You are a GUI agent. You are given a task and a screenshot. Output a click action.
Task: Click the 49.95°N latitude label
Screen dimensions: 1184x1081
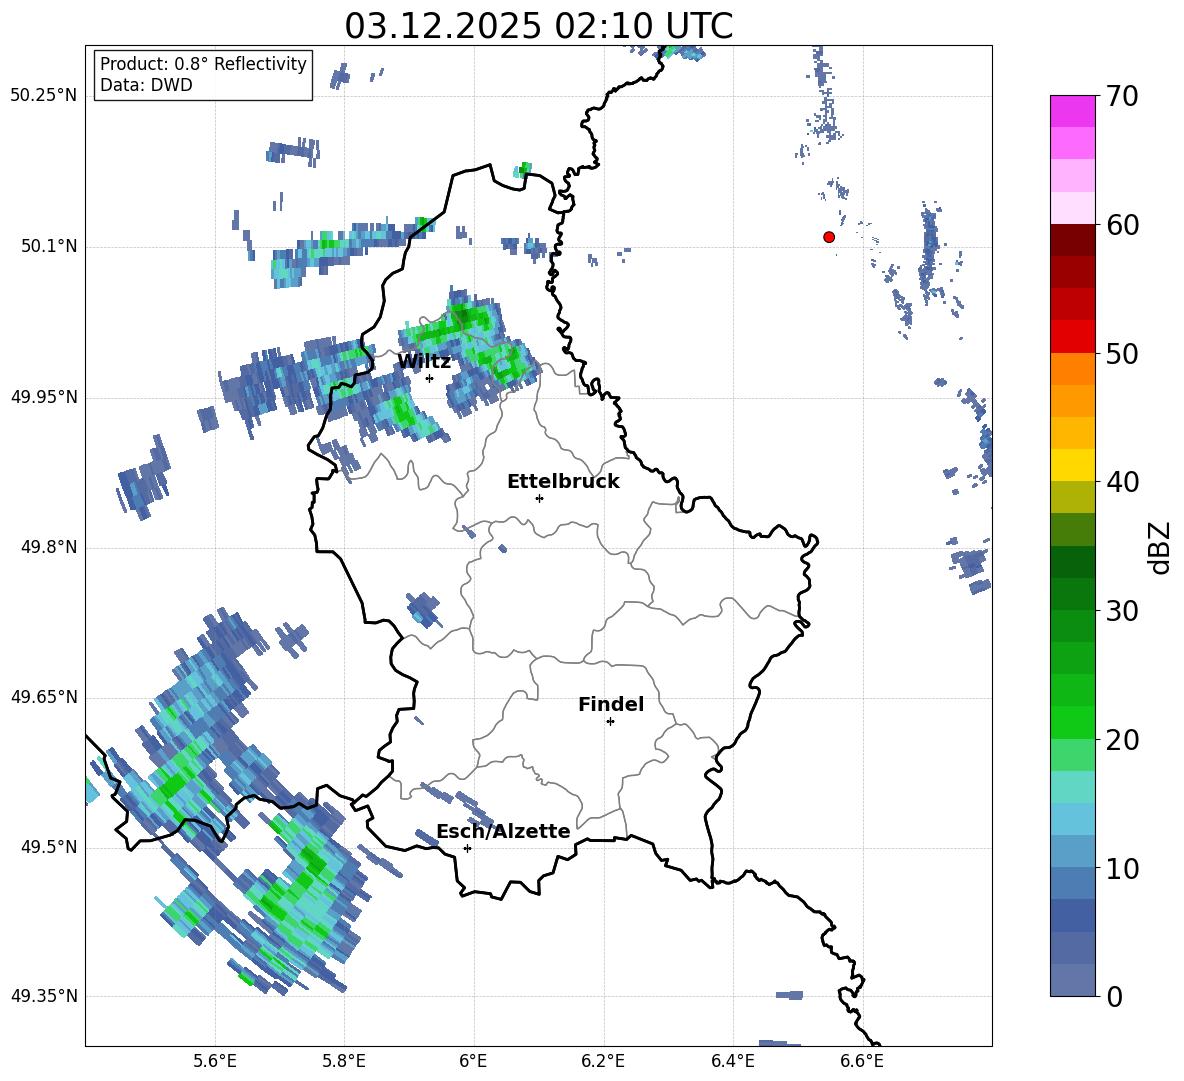click(44, 397)
